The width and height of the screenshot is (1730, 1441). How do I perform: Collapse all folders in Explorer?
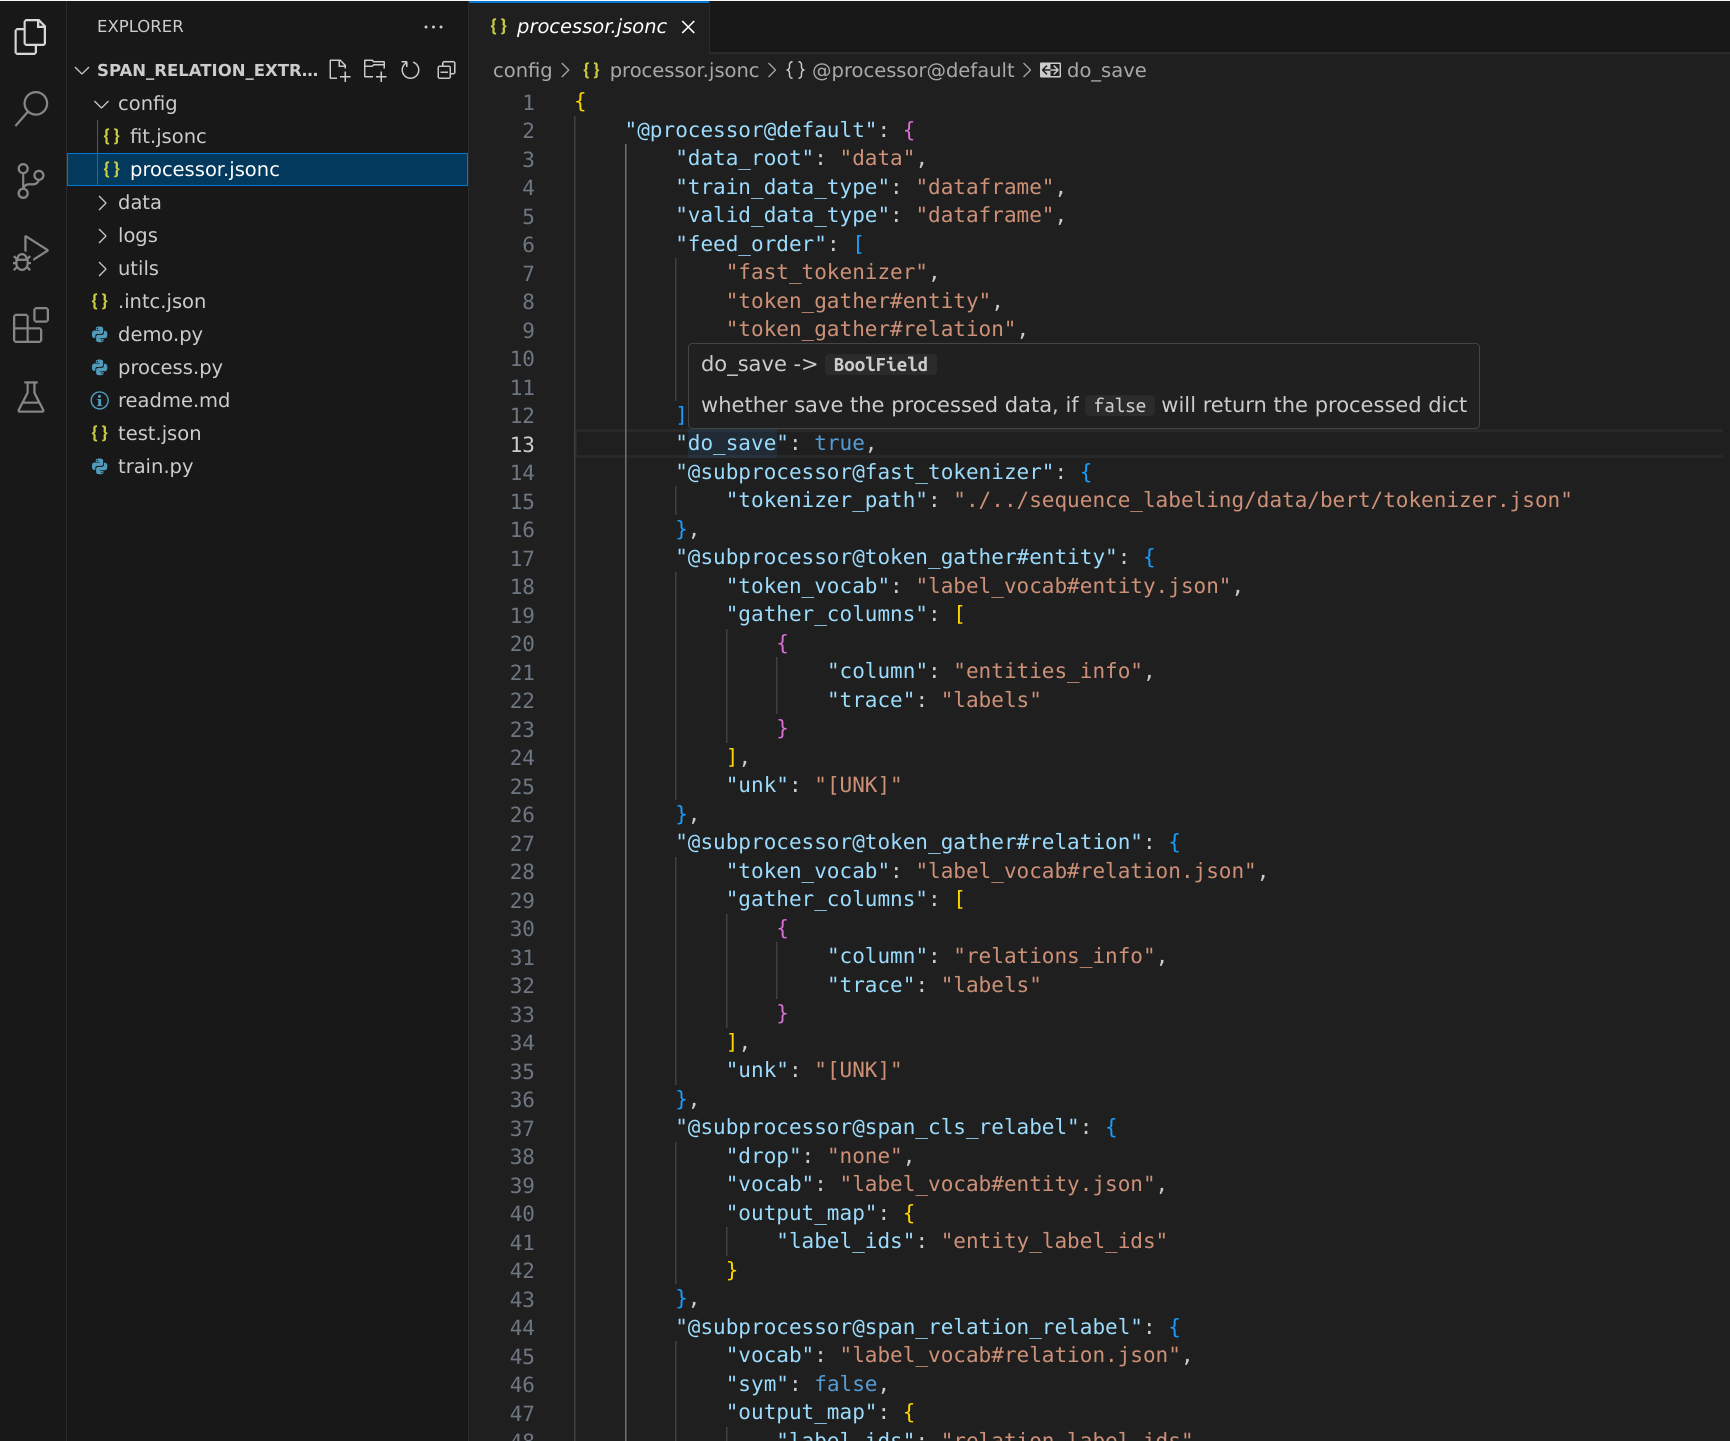[x=446, y=70]
